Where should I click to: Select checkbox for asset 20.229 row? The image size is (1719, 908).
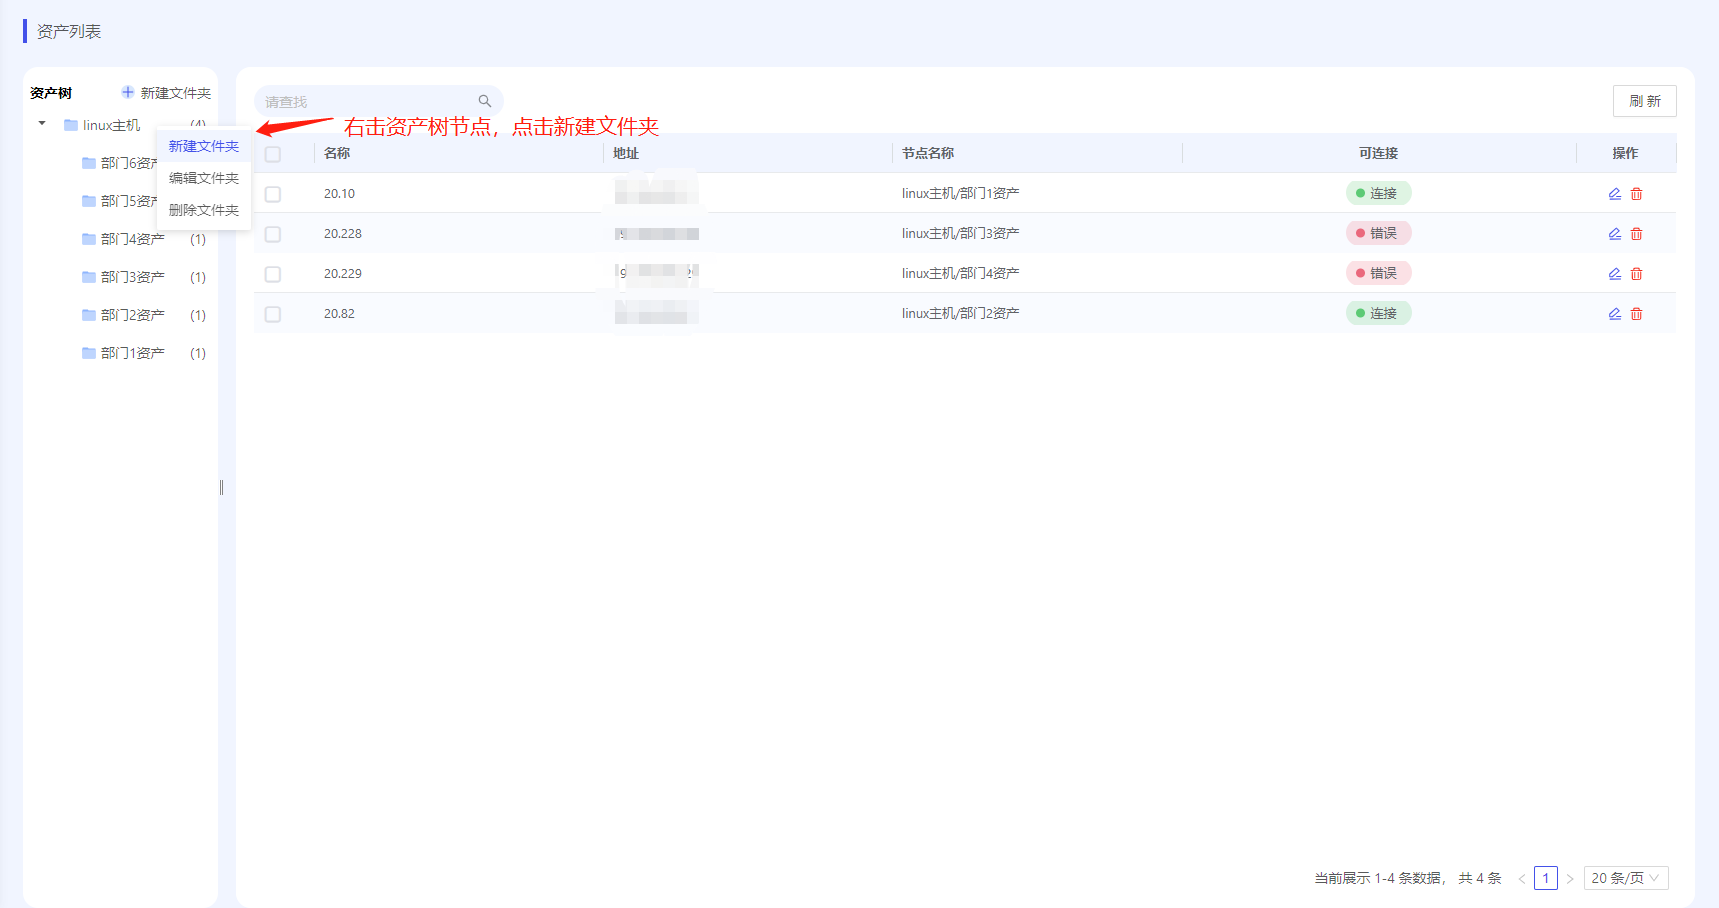click(273, 274)
